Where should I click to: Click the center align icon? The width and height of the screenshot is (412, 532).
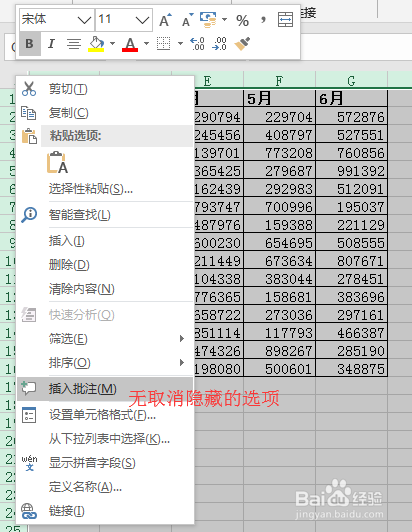click(74, 44)
